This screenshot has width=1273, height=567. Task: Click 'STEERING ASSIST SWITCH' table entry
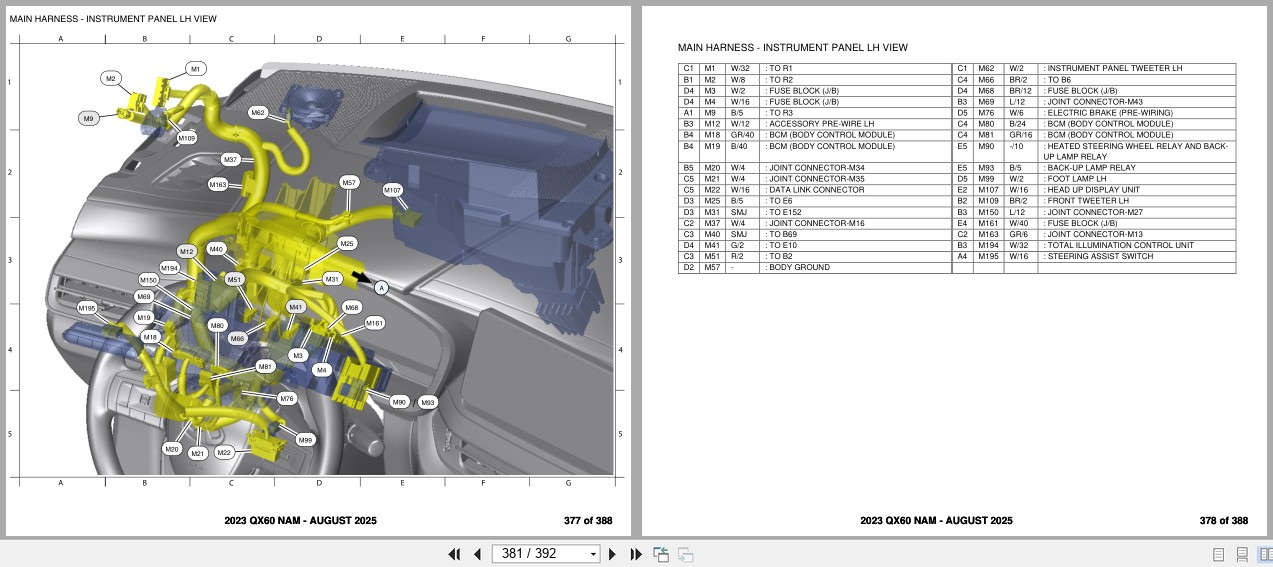(1100, 257)
